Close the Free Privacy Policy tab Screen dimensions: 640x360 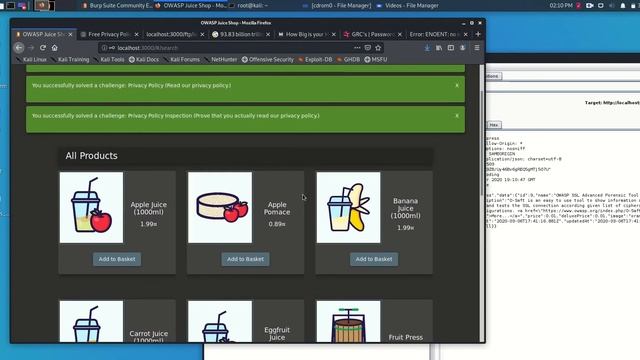136,35
